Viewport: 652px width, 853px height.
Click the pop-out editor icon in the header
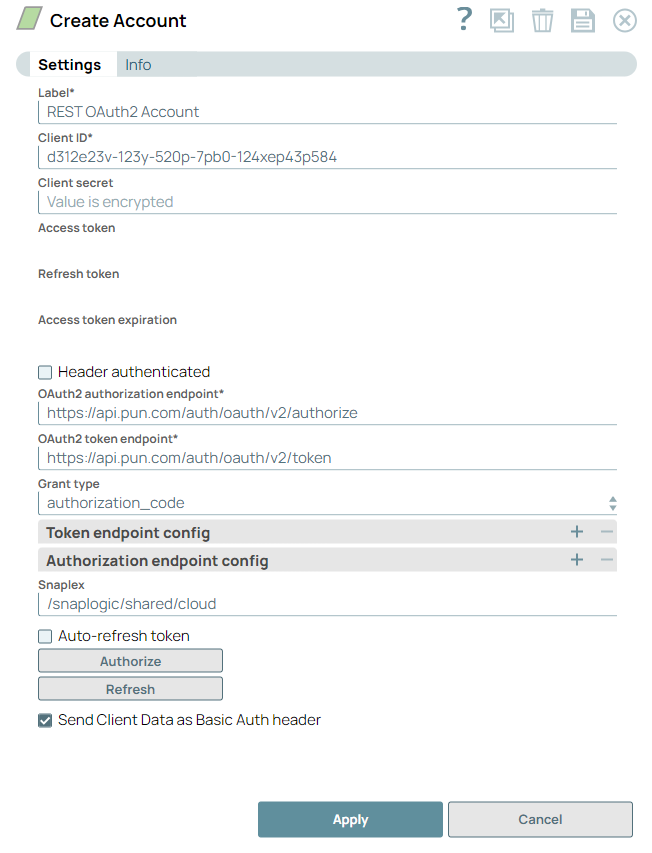pyautogui.click(x=502, y=20)
